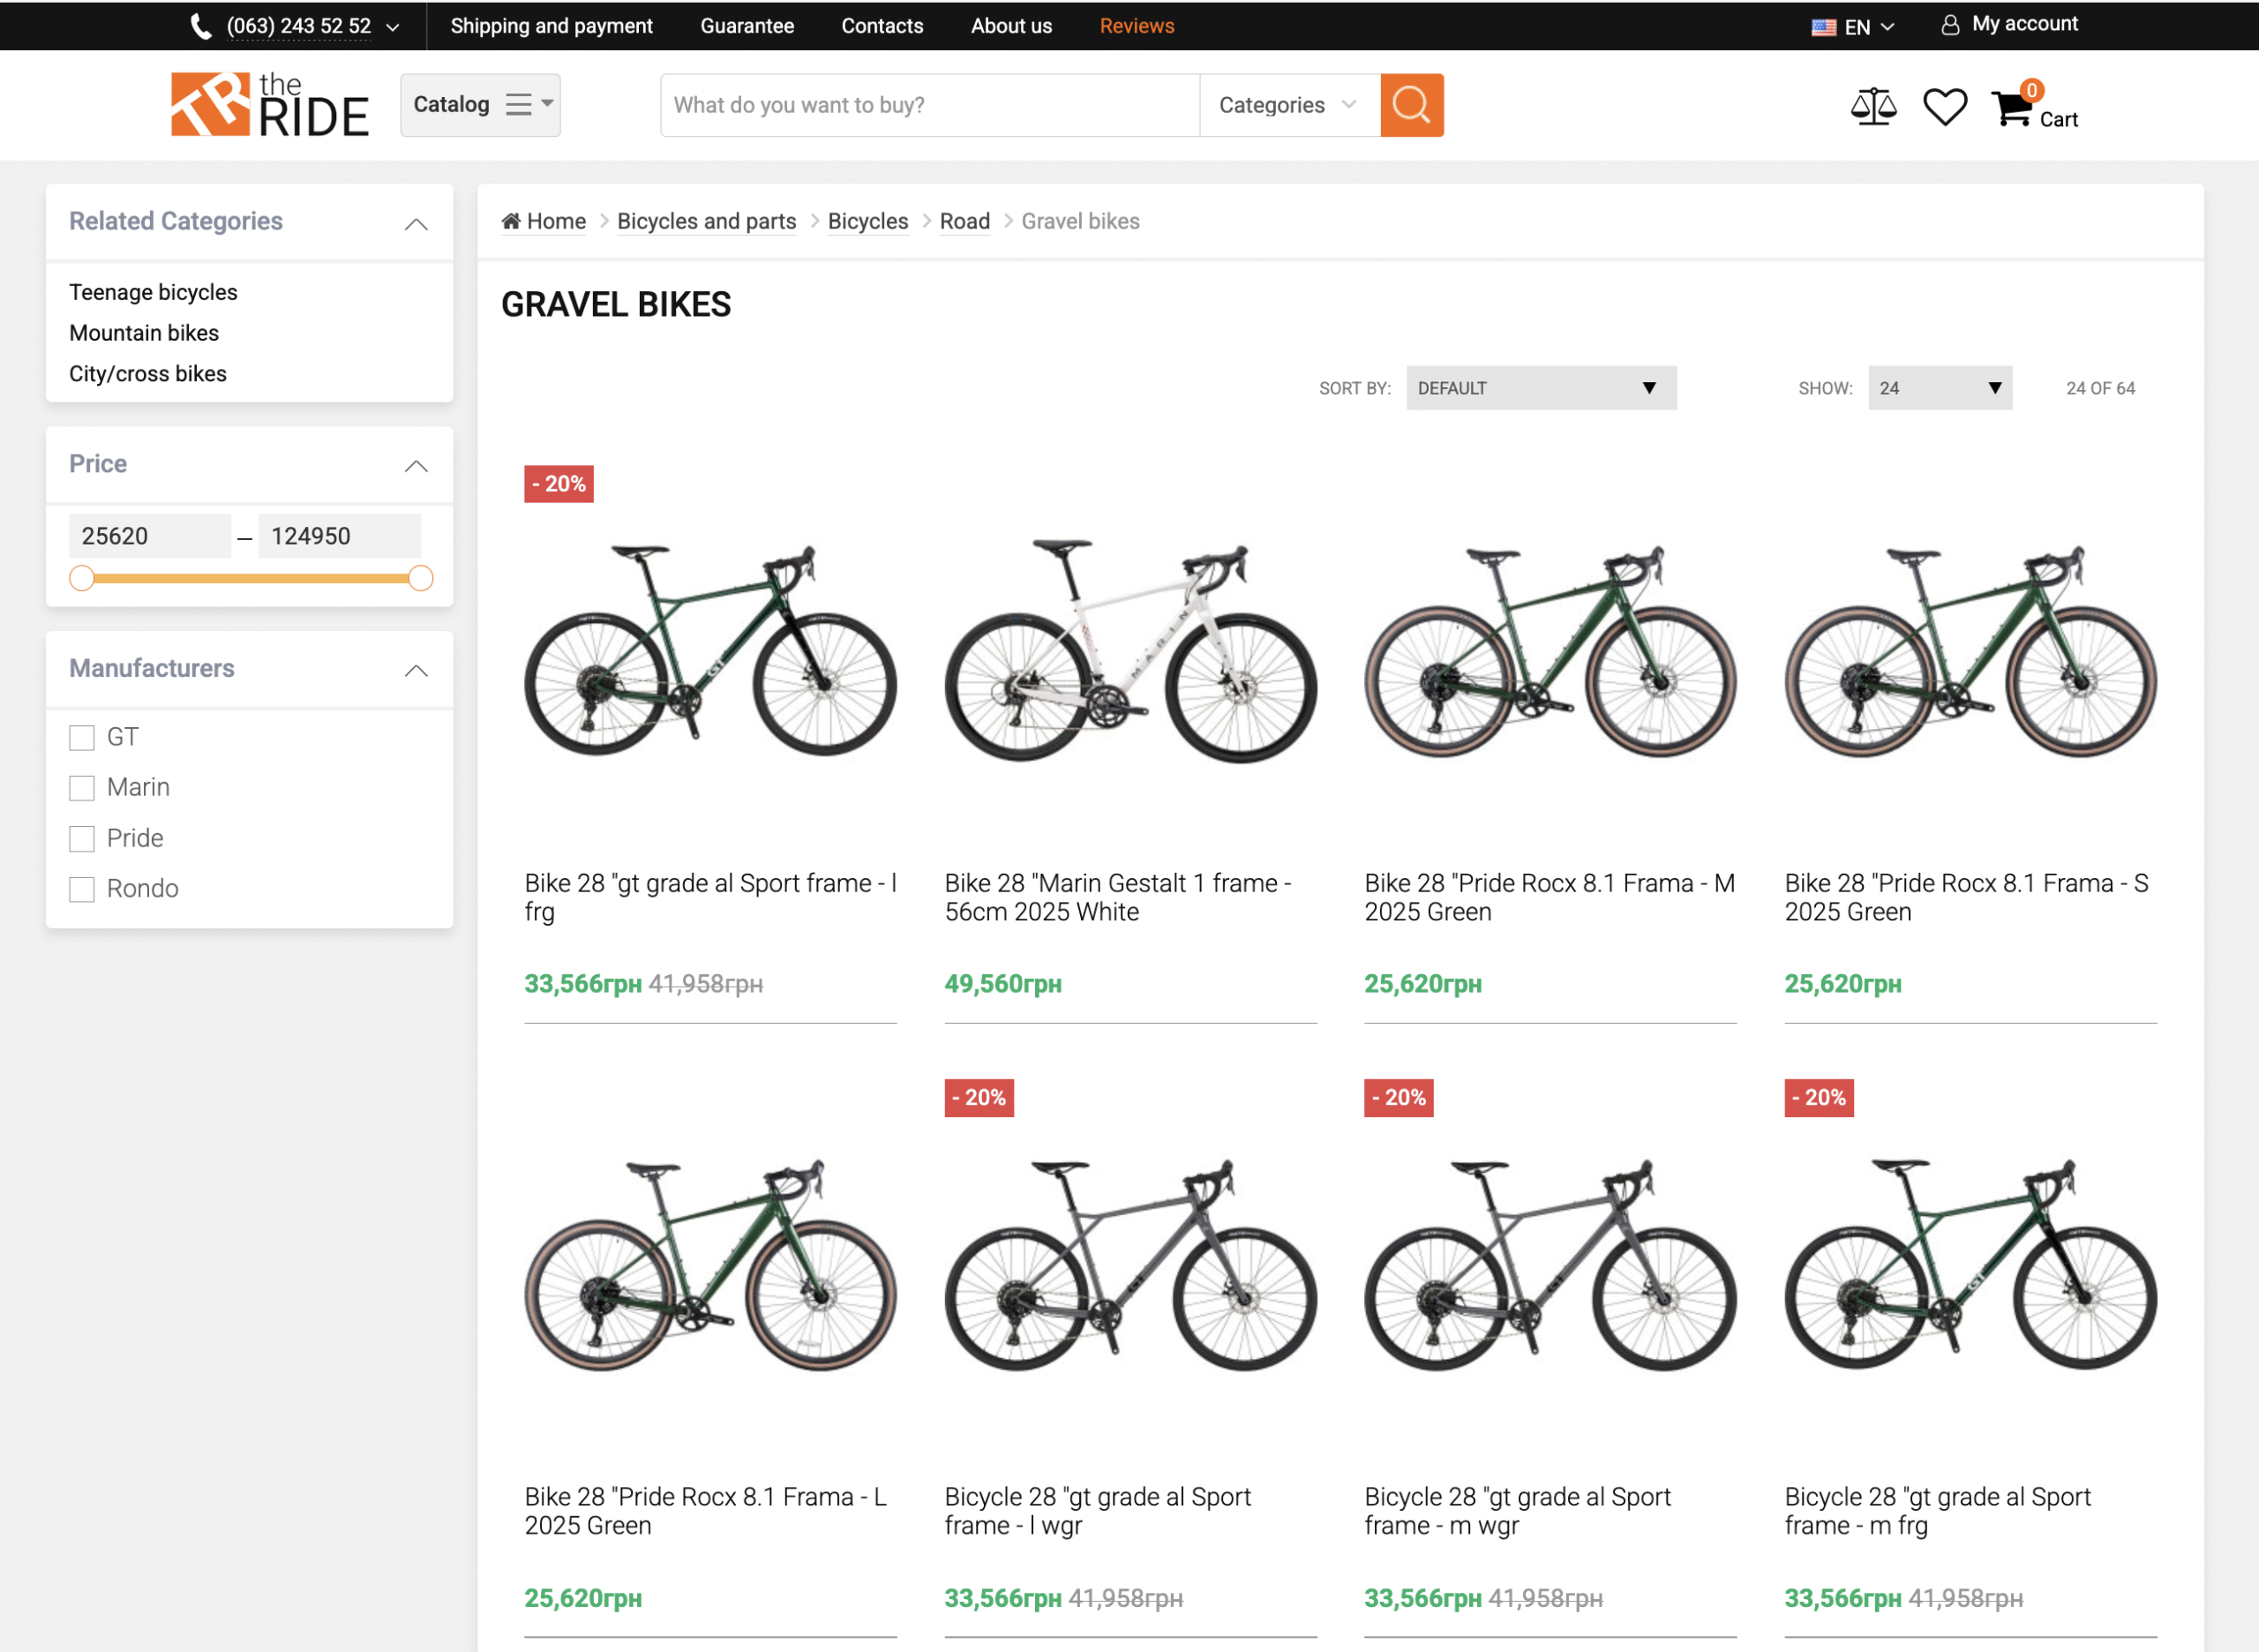Open the theRIDE logo home link
Image resolution: width=2259 pixels, height=1652 pixels.
(x=269, y=104)
